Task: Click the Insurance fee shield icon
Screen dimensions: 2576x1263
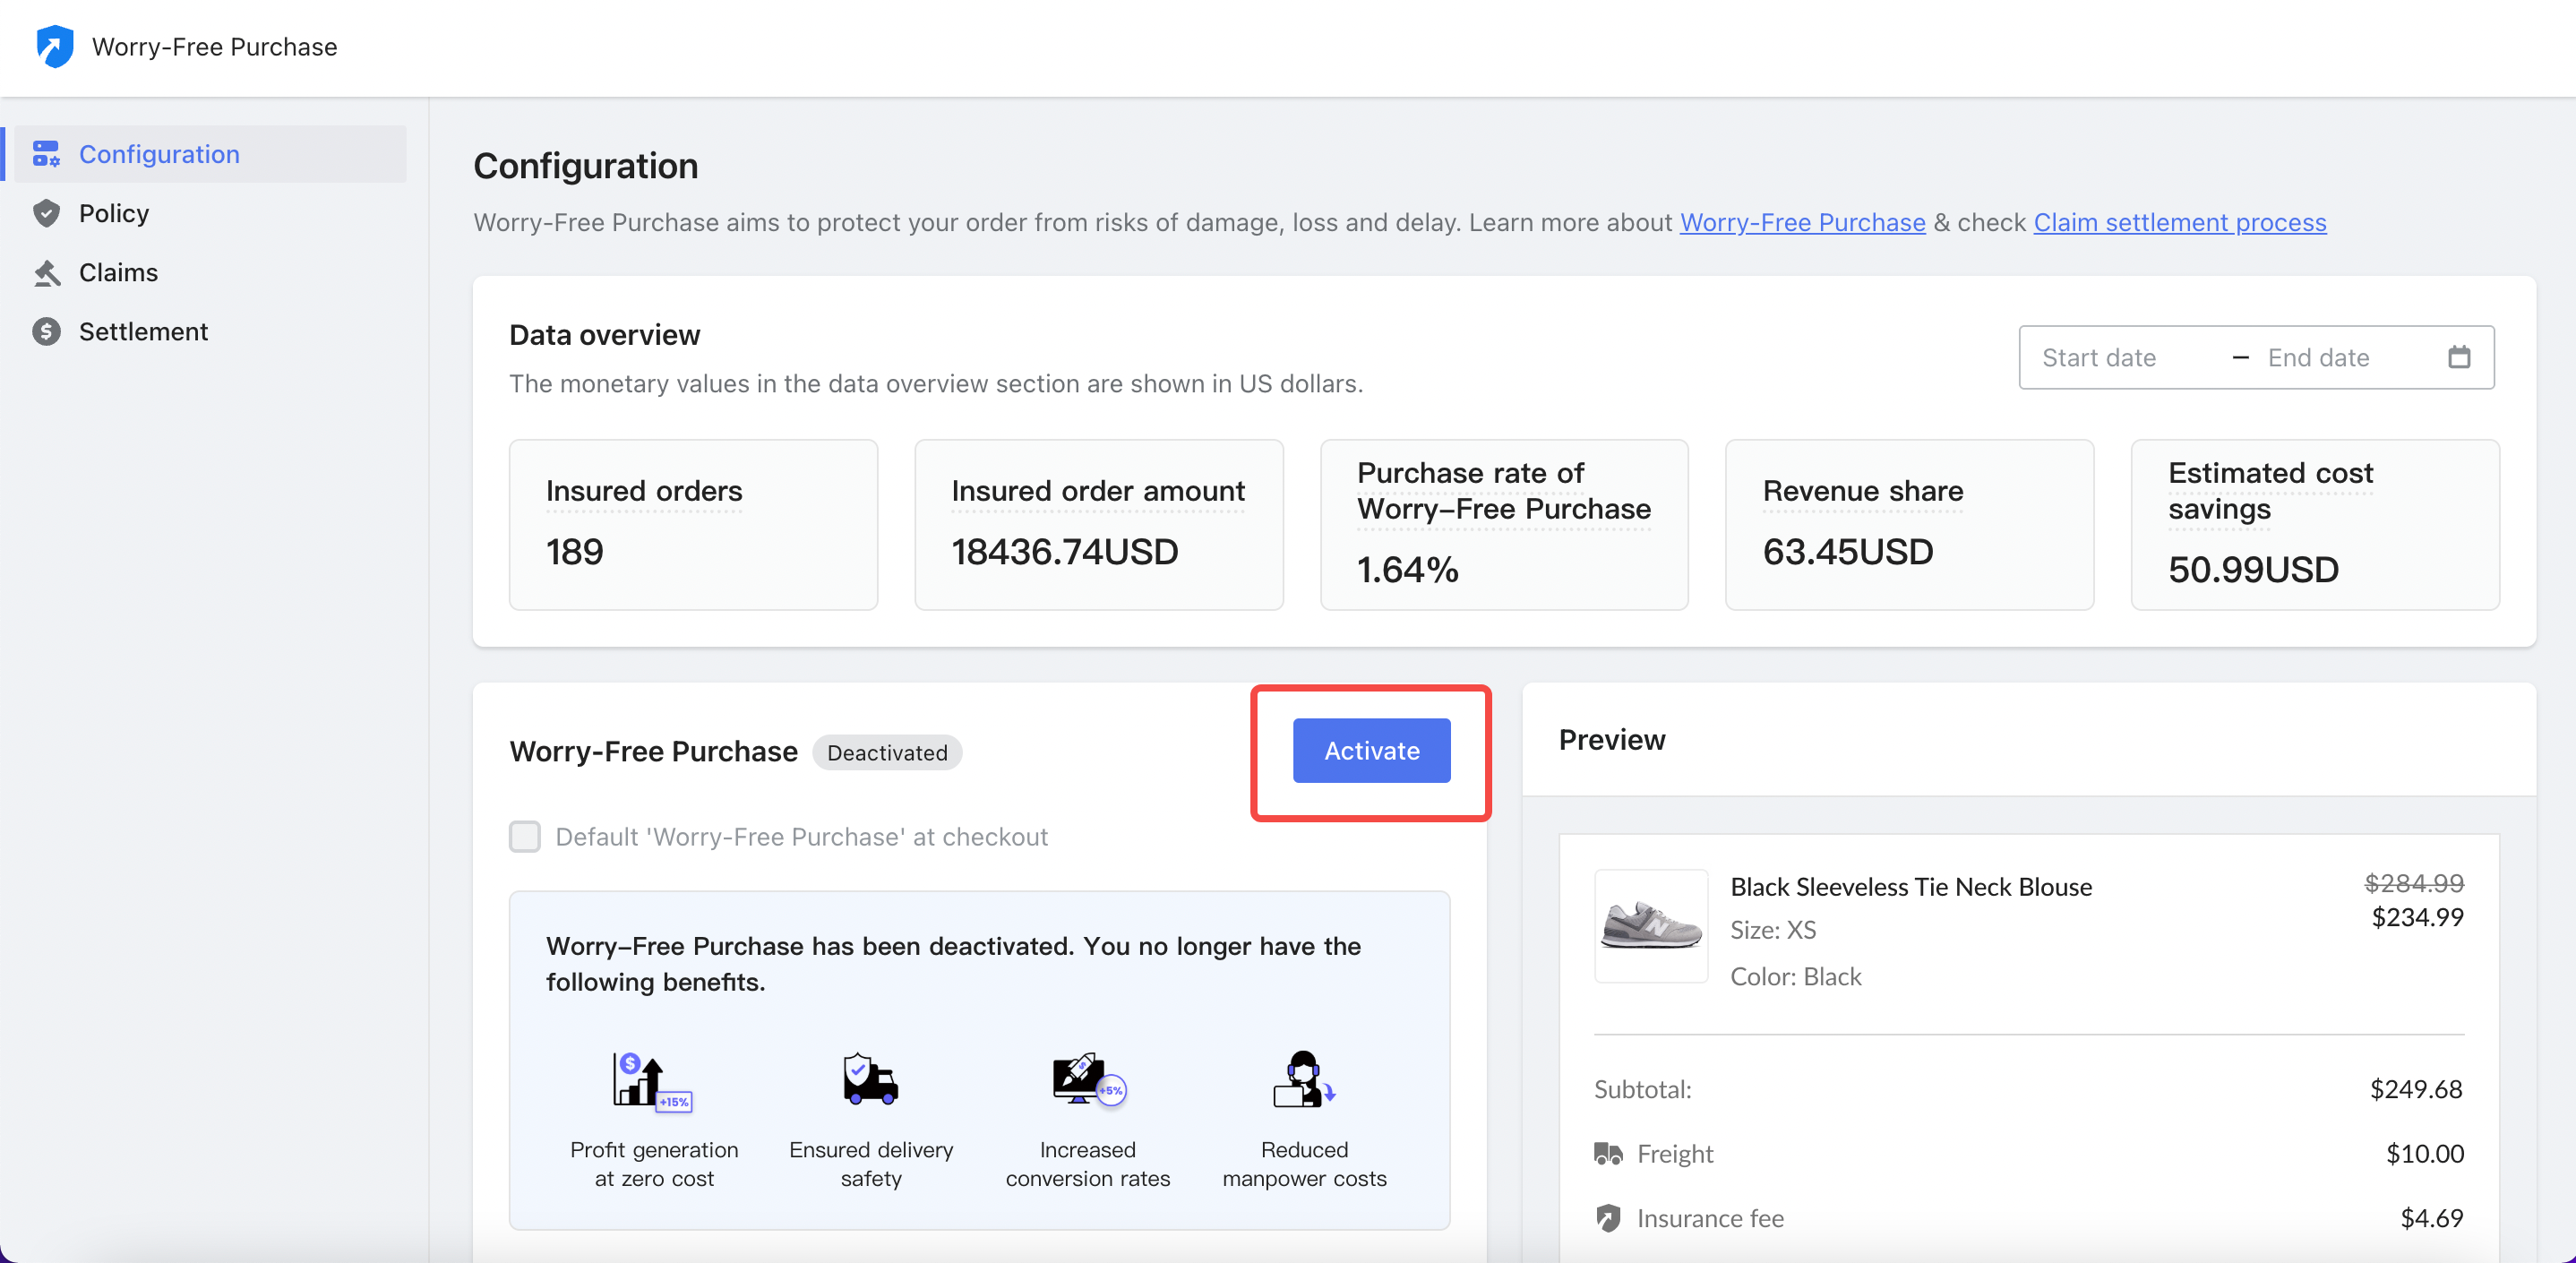Action: (x=1608, y=1218)
